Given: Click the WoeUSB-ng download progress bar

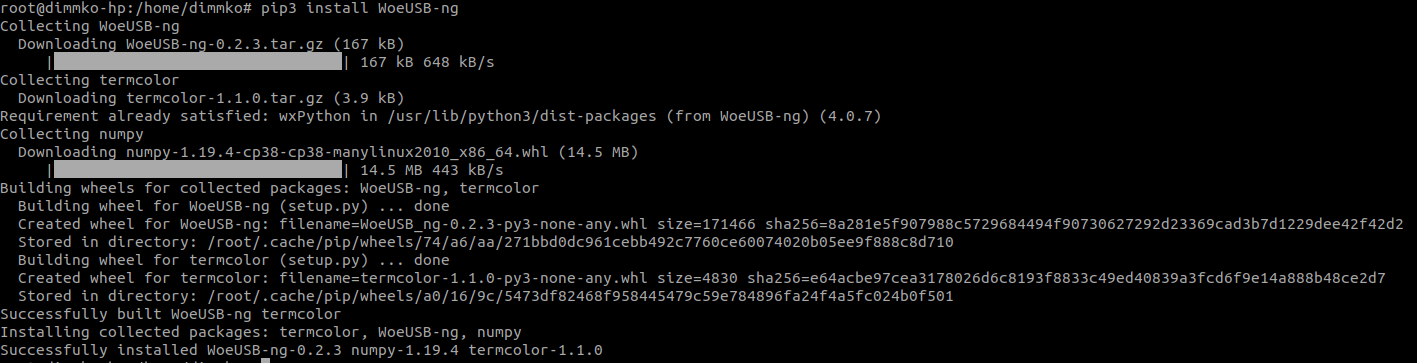Looking at the screenshot, I should (x=197, y=62).
